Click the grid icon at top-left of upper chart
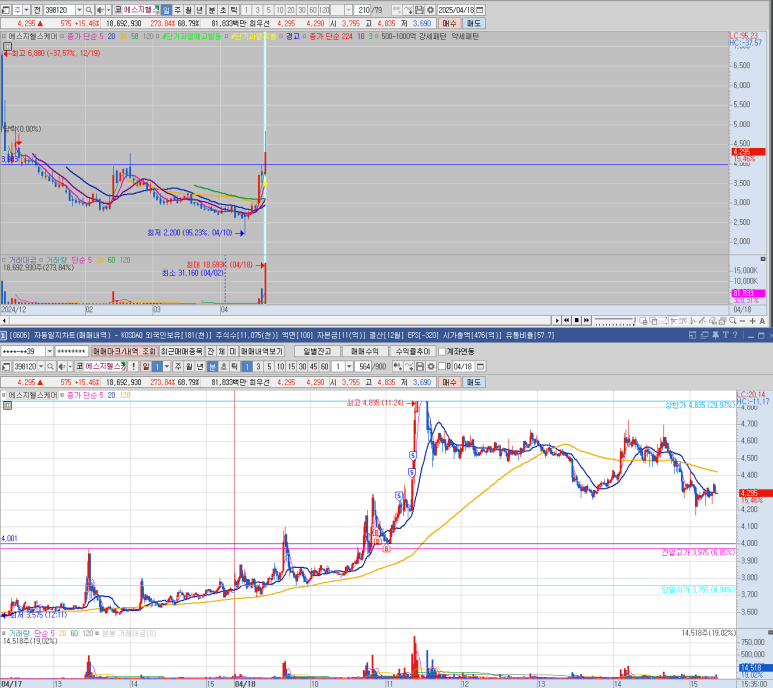The image size is (773, 688). point(7,47)
